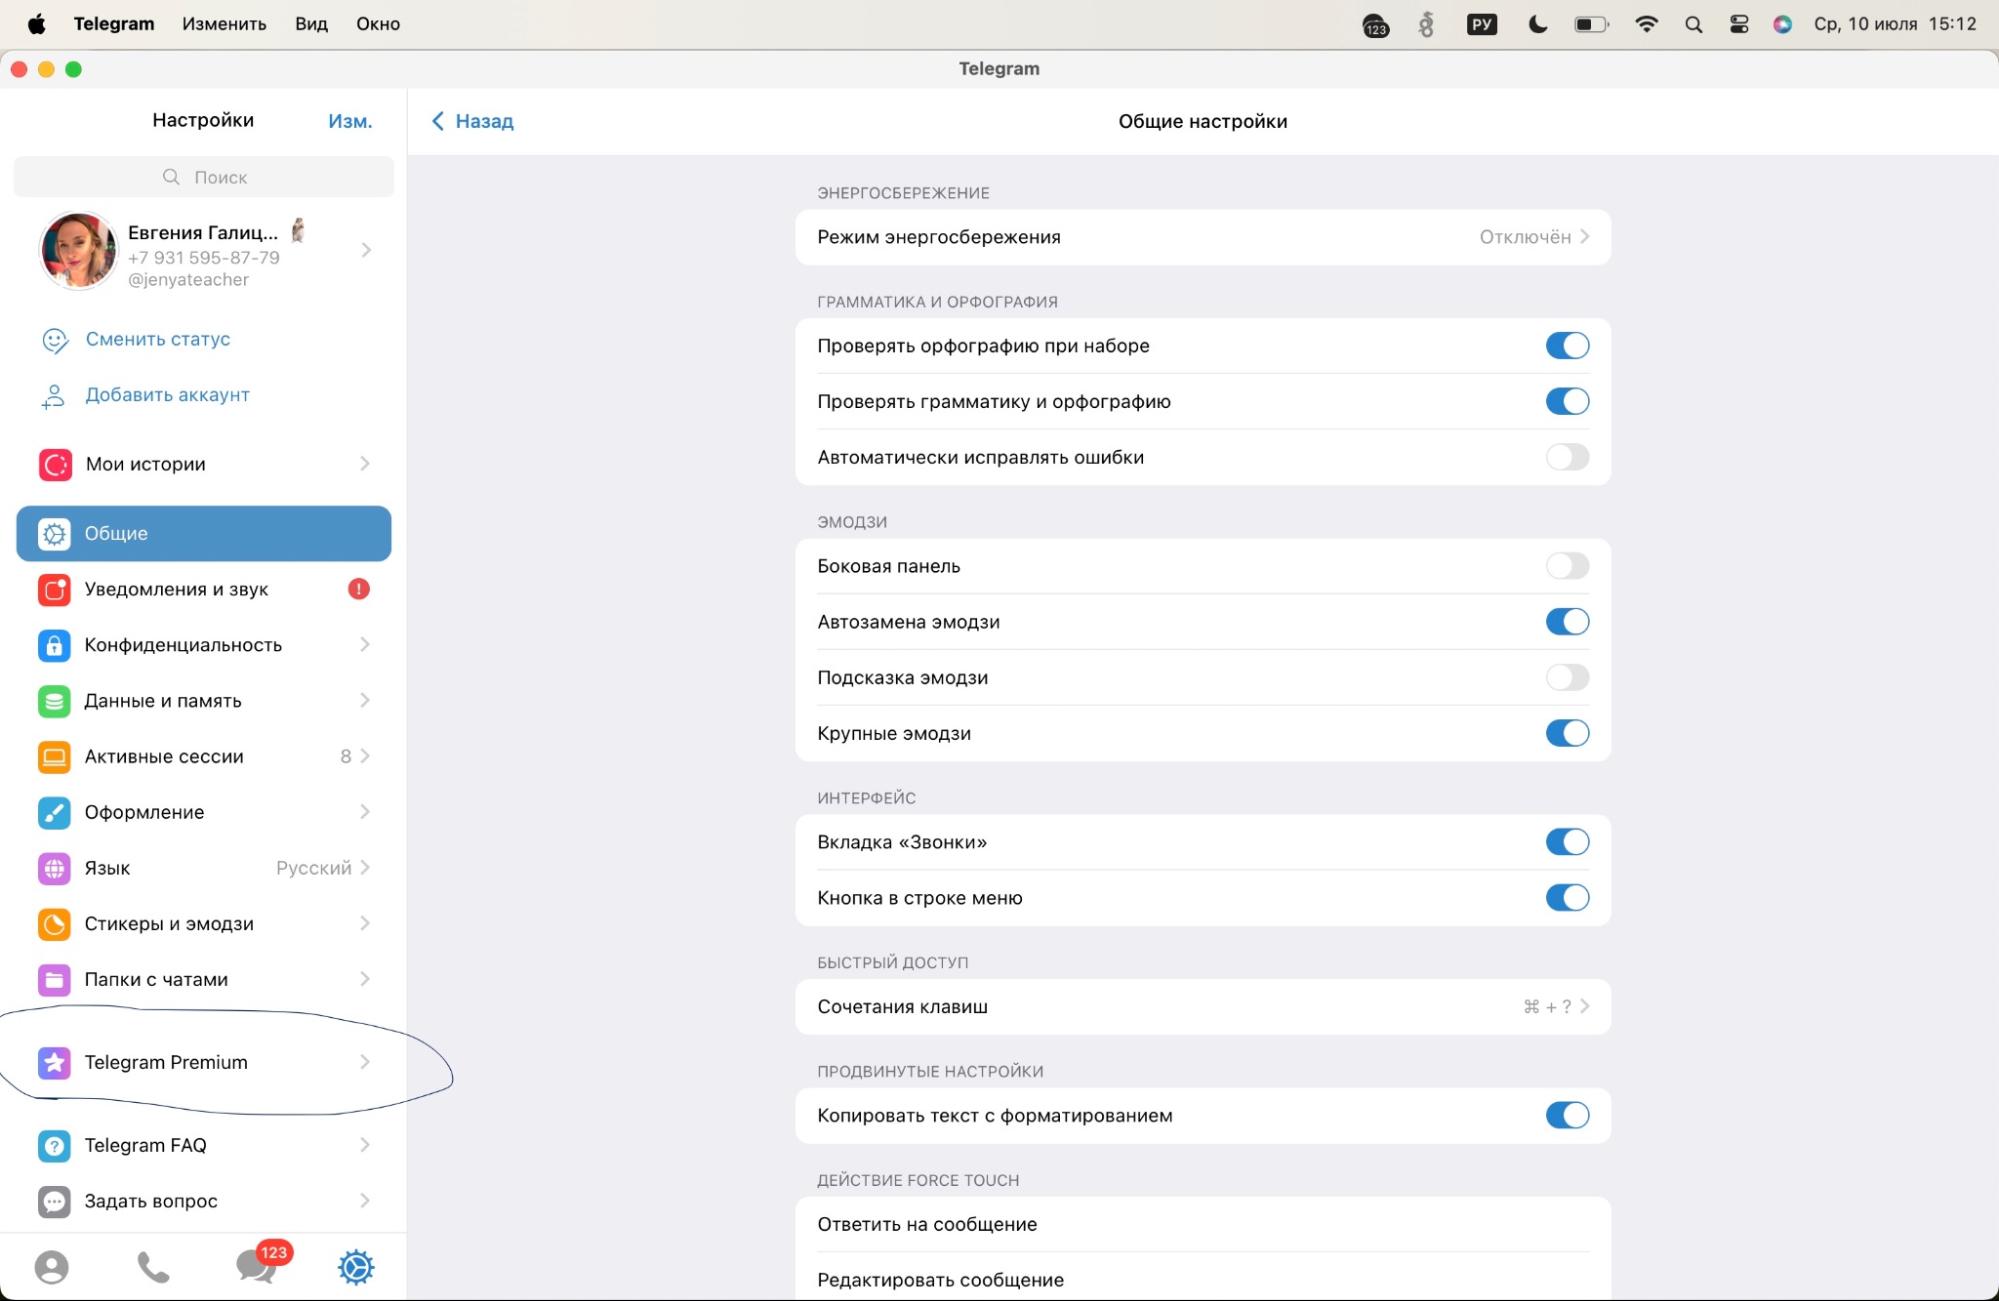This screenshot has width=1999, height=1301.
Task: Open Ответить на сообщение force touch option
Action: (1203, 1225)
